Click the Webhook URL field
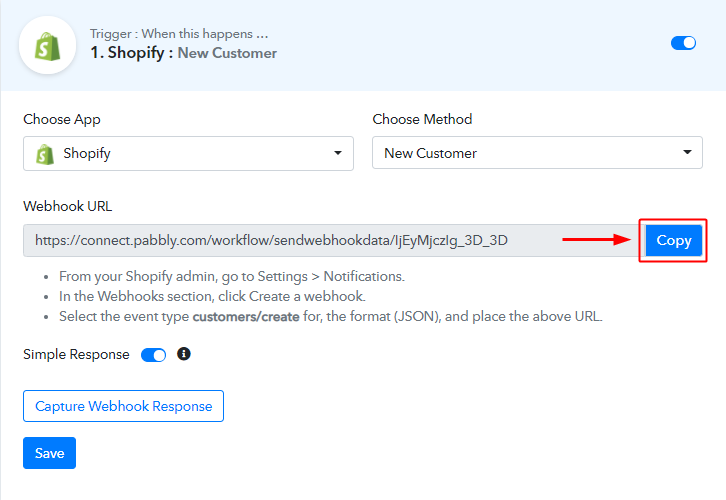 (x=331, y=240)
